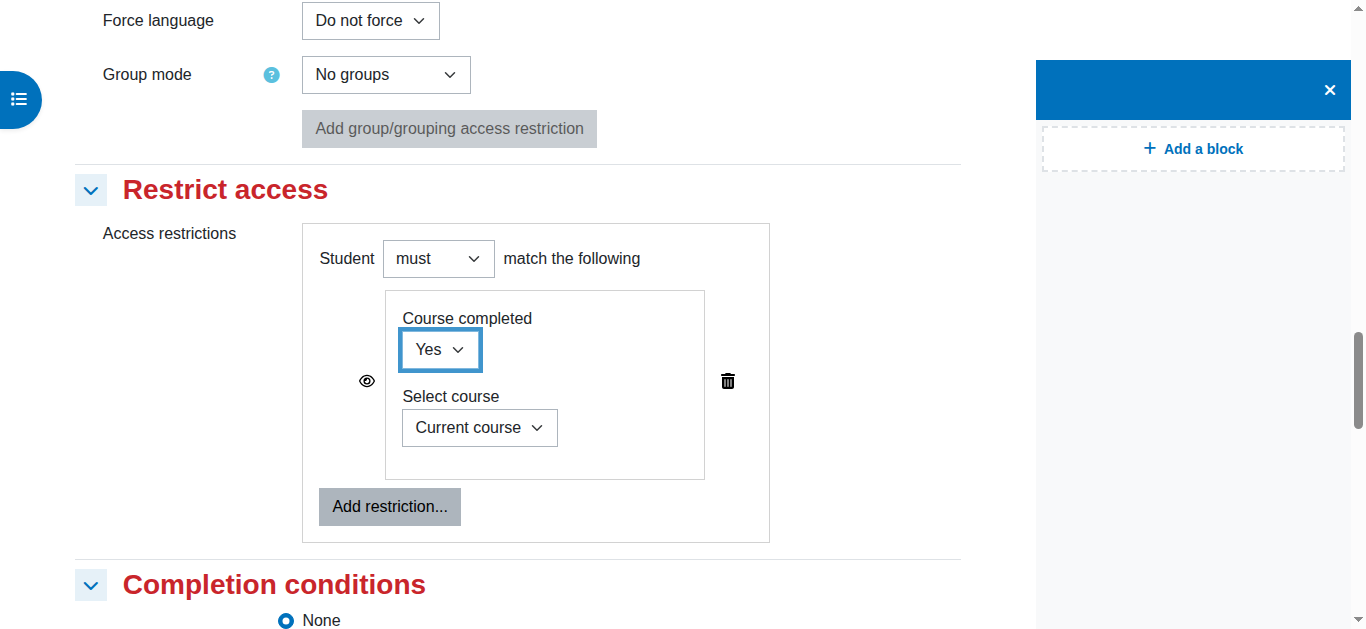Toggle restriction visibility eye icon
Screen dimensions: 1366x629
367,381
